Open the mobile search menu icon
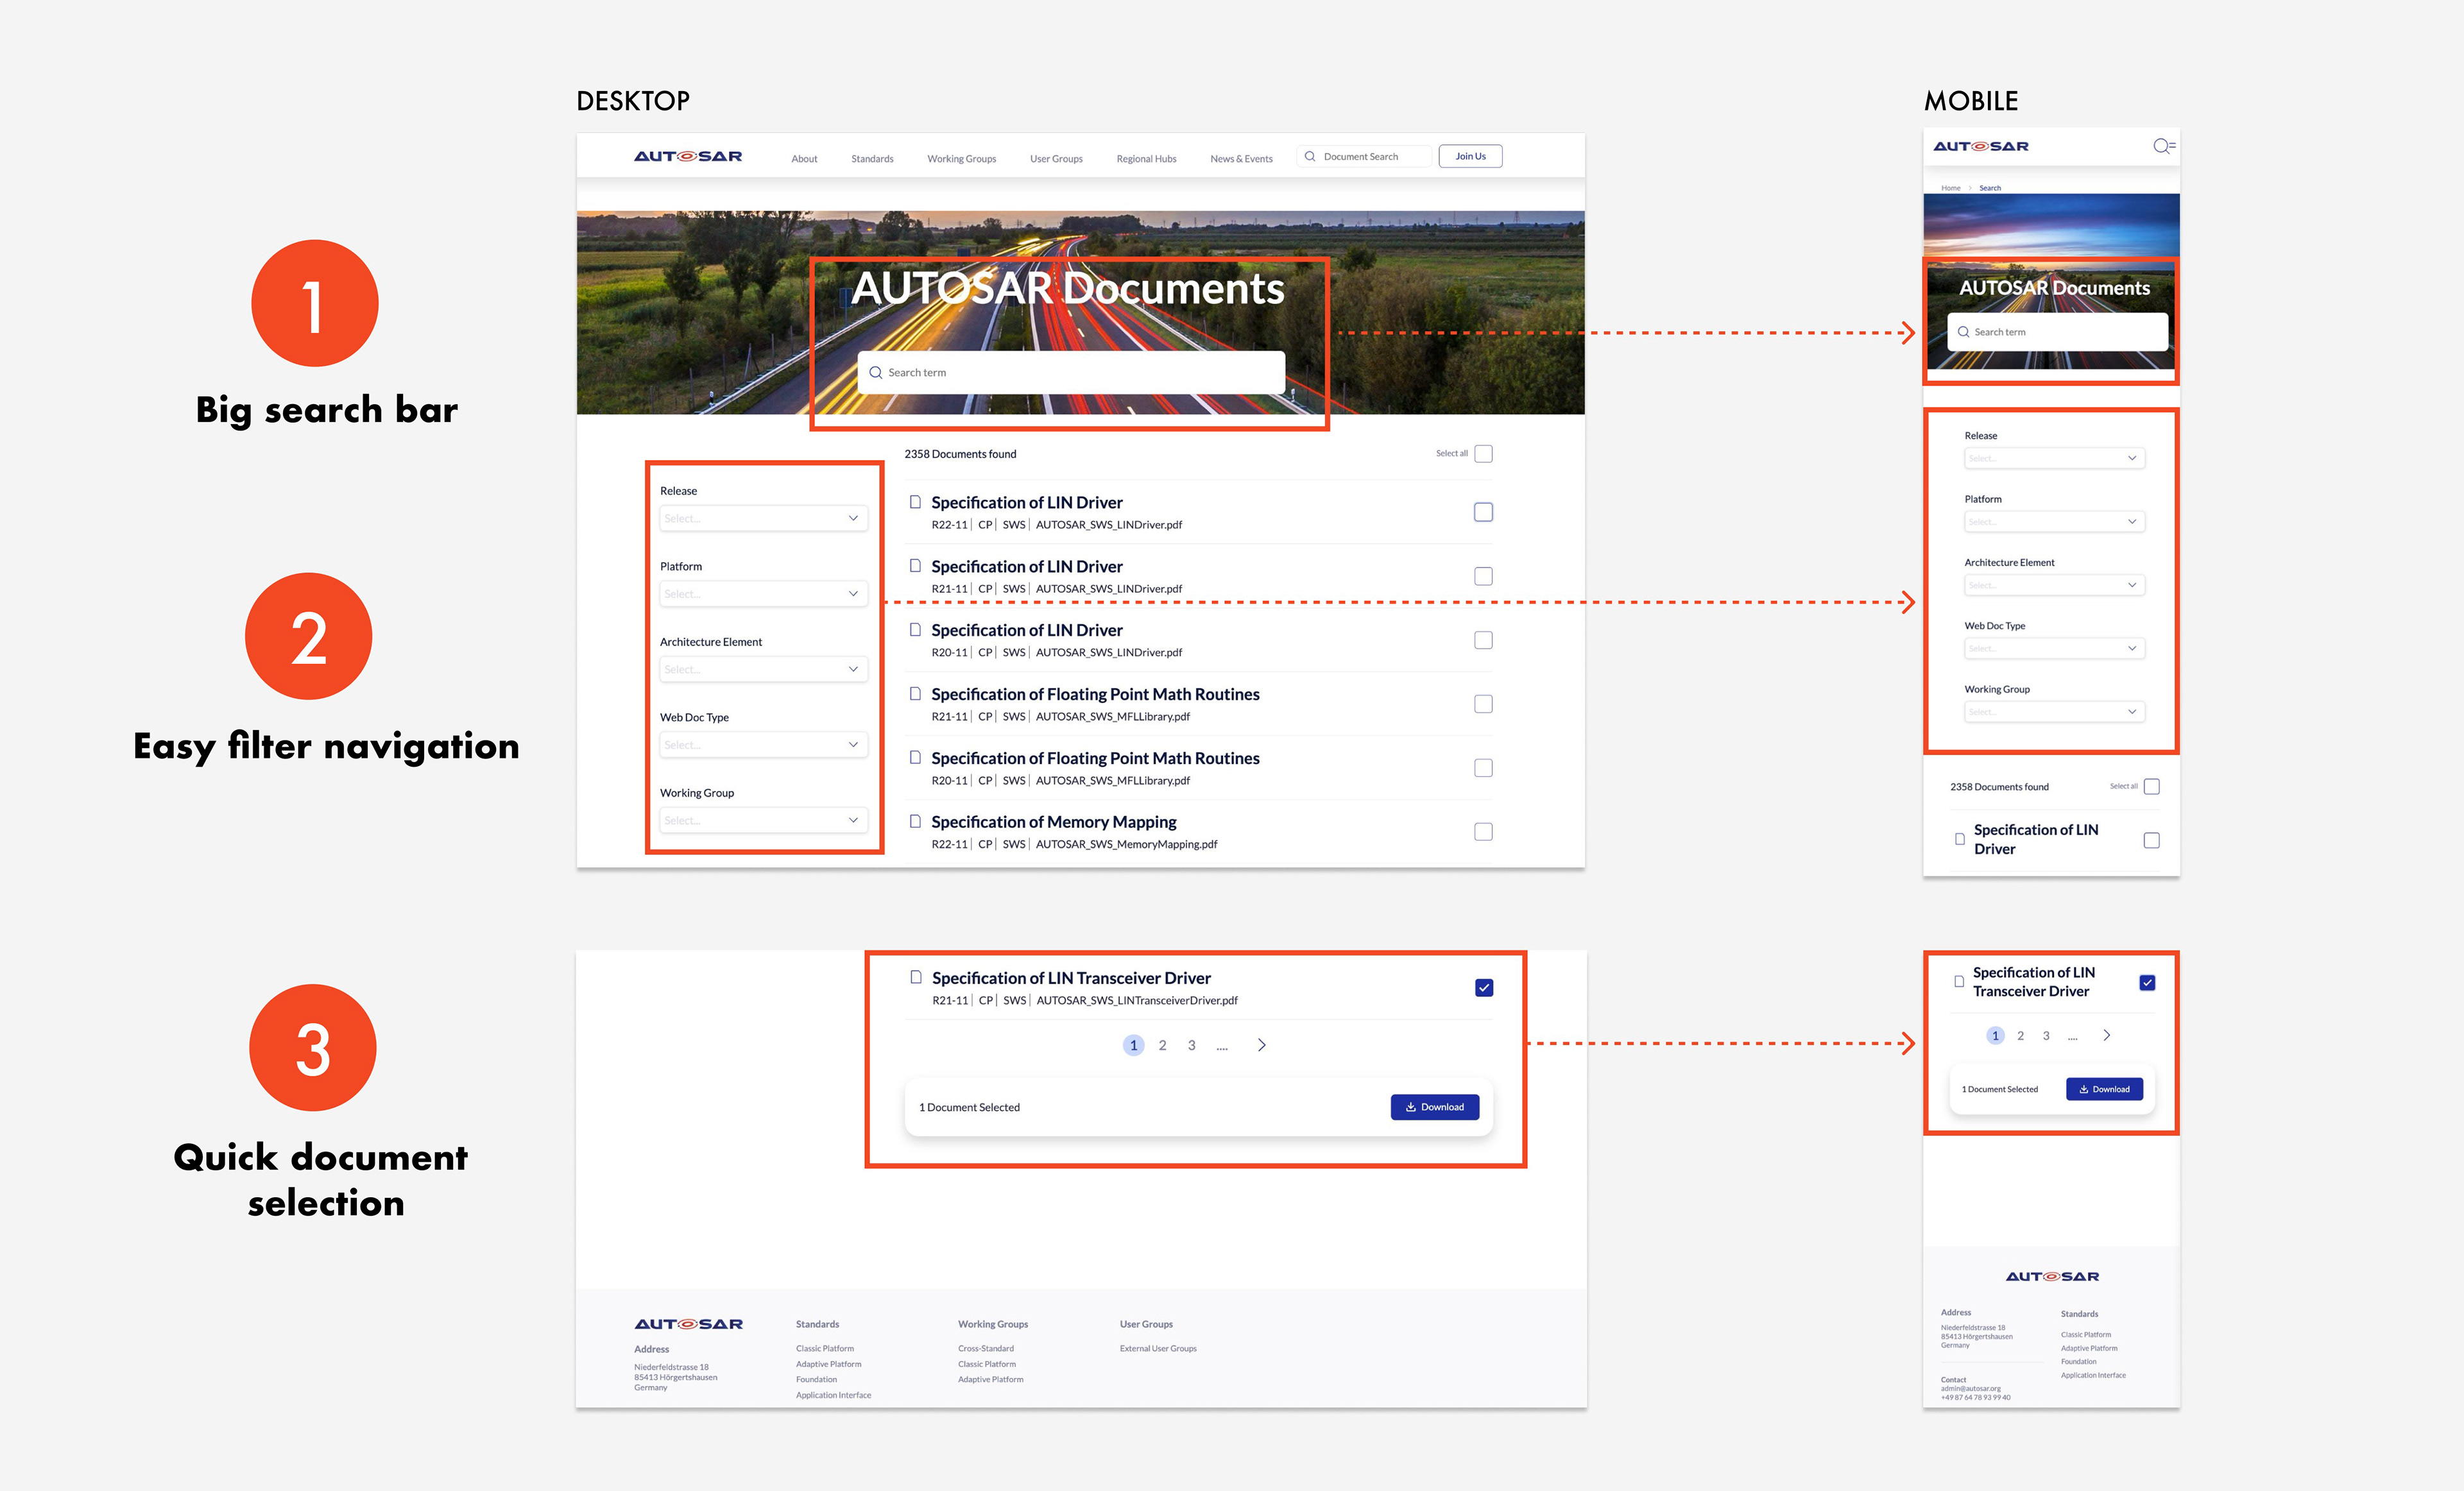 (x=2164, y=146)
